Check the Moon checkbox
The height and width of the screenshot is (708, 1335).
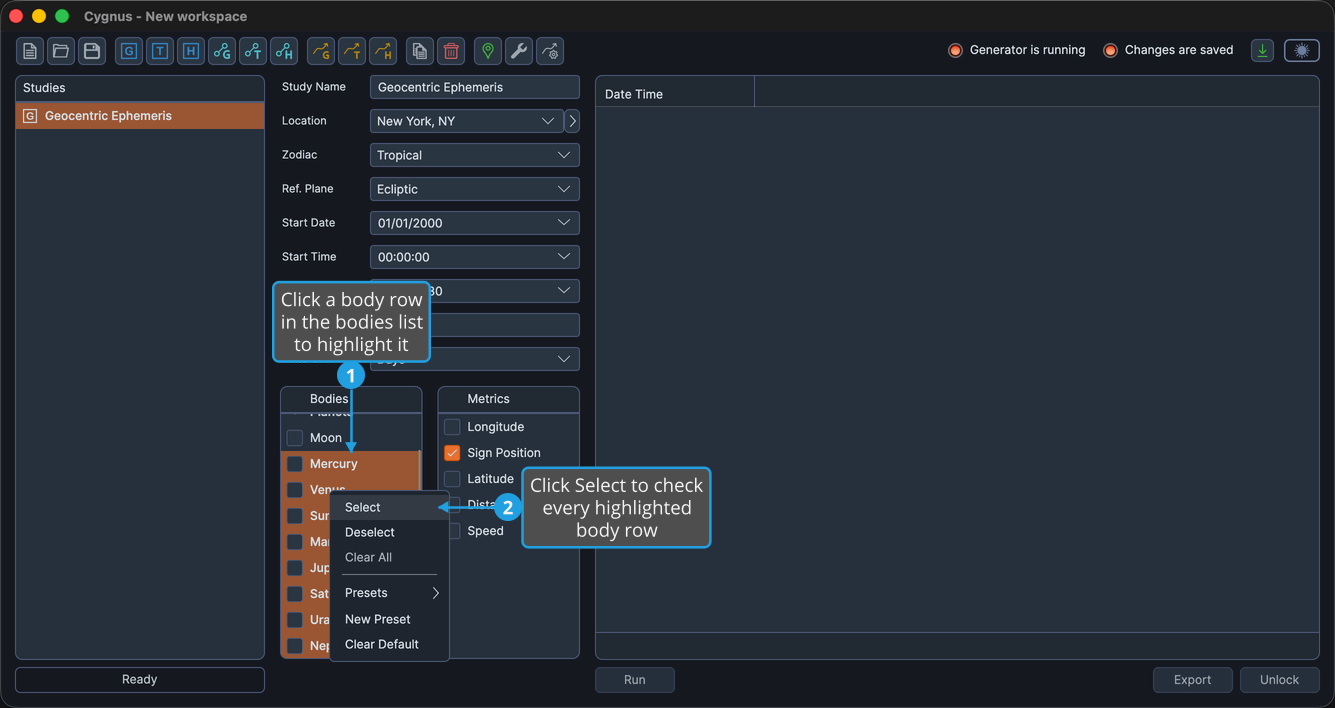[295, 438]
